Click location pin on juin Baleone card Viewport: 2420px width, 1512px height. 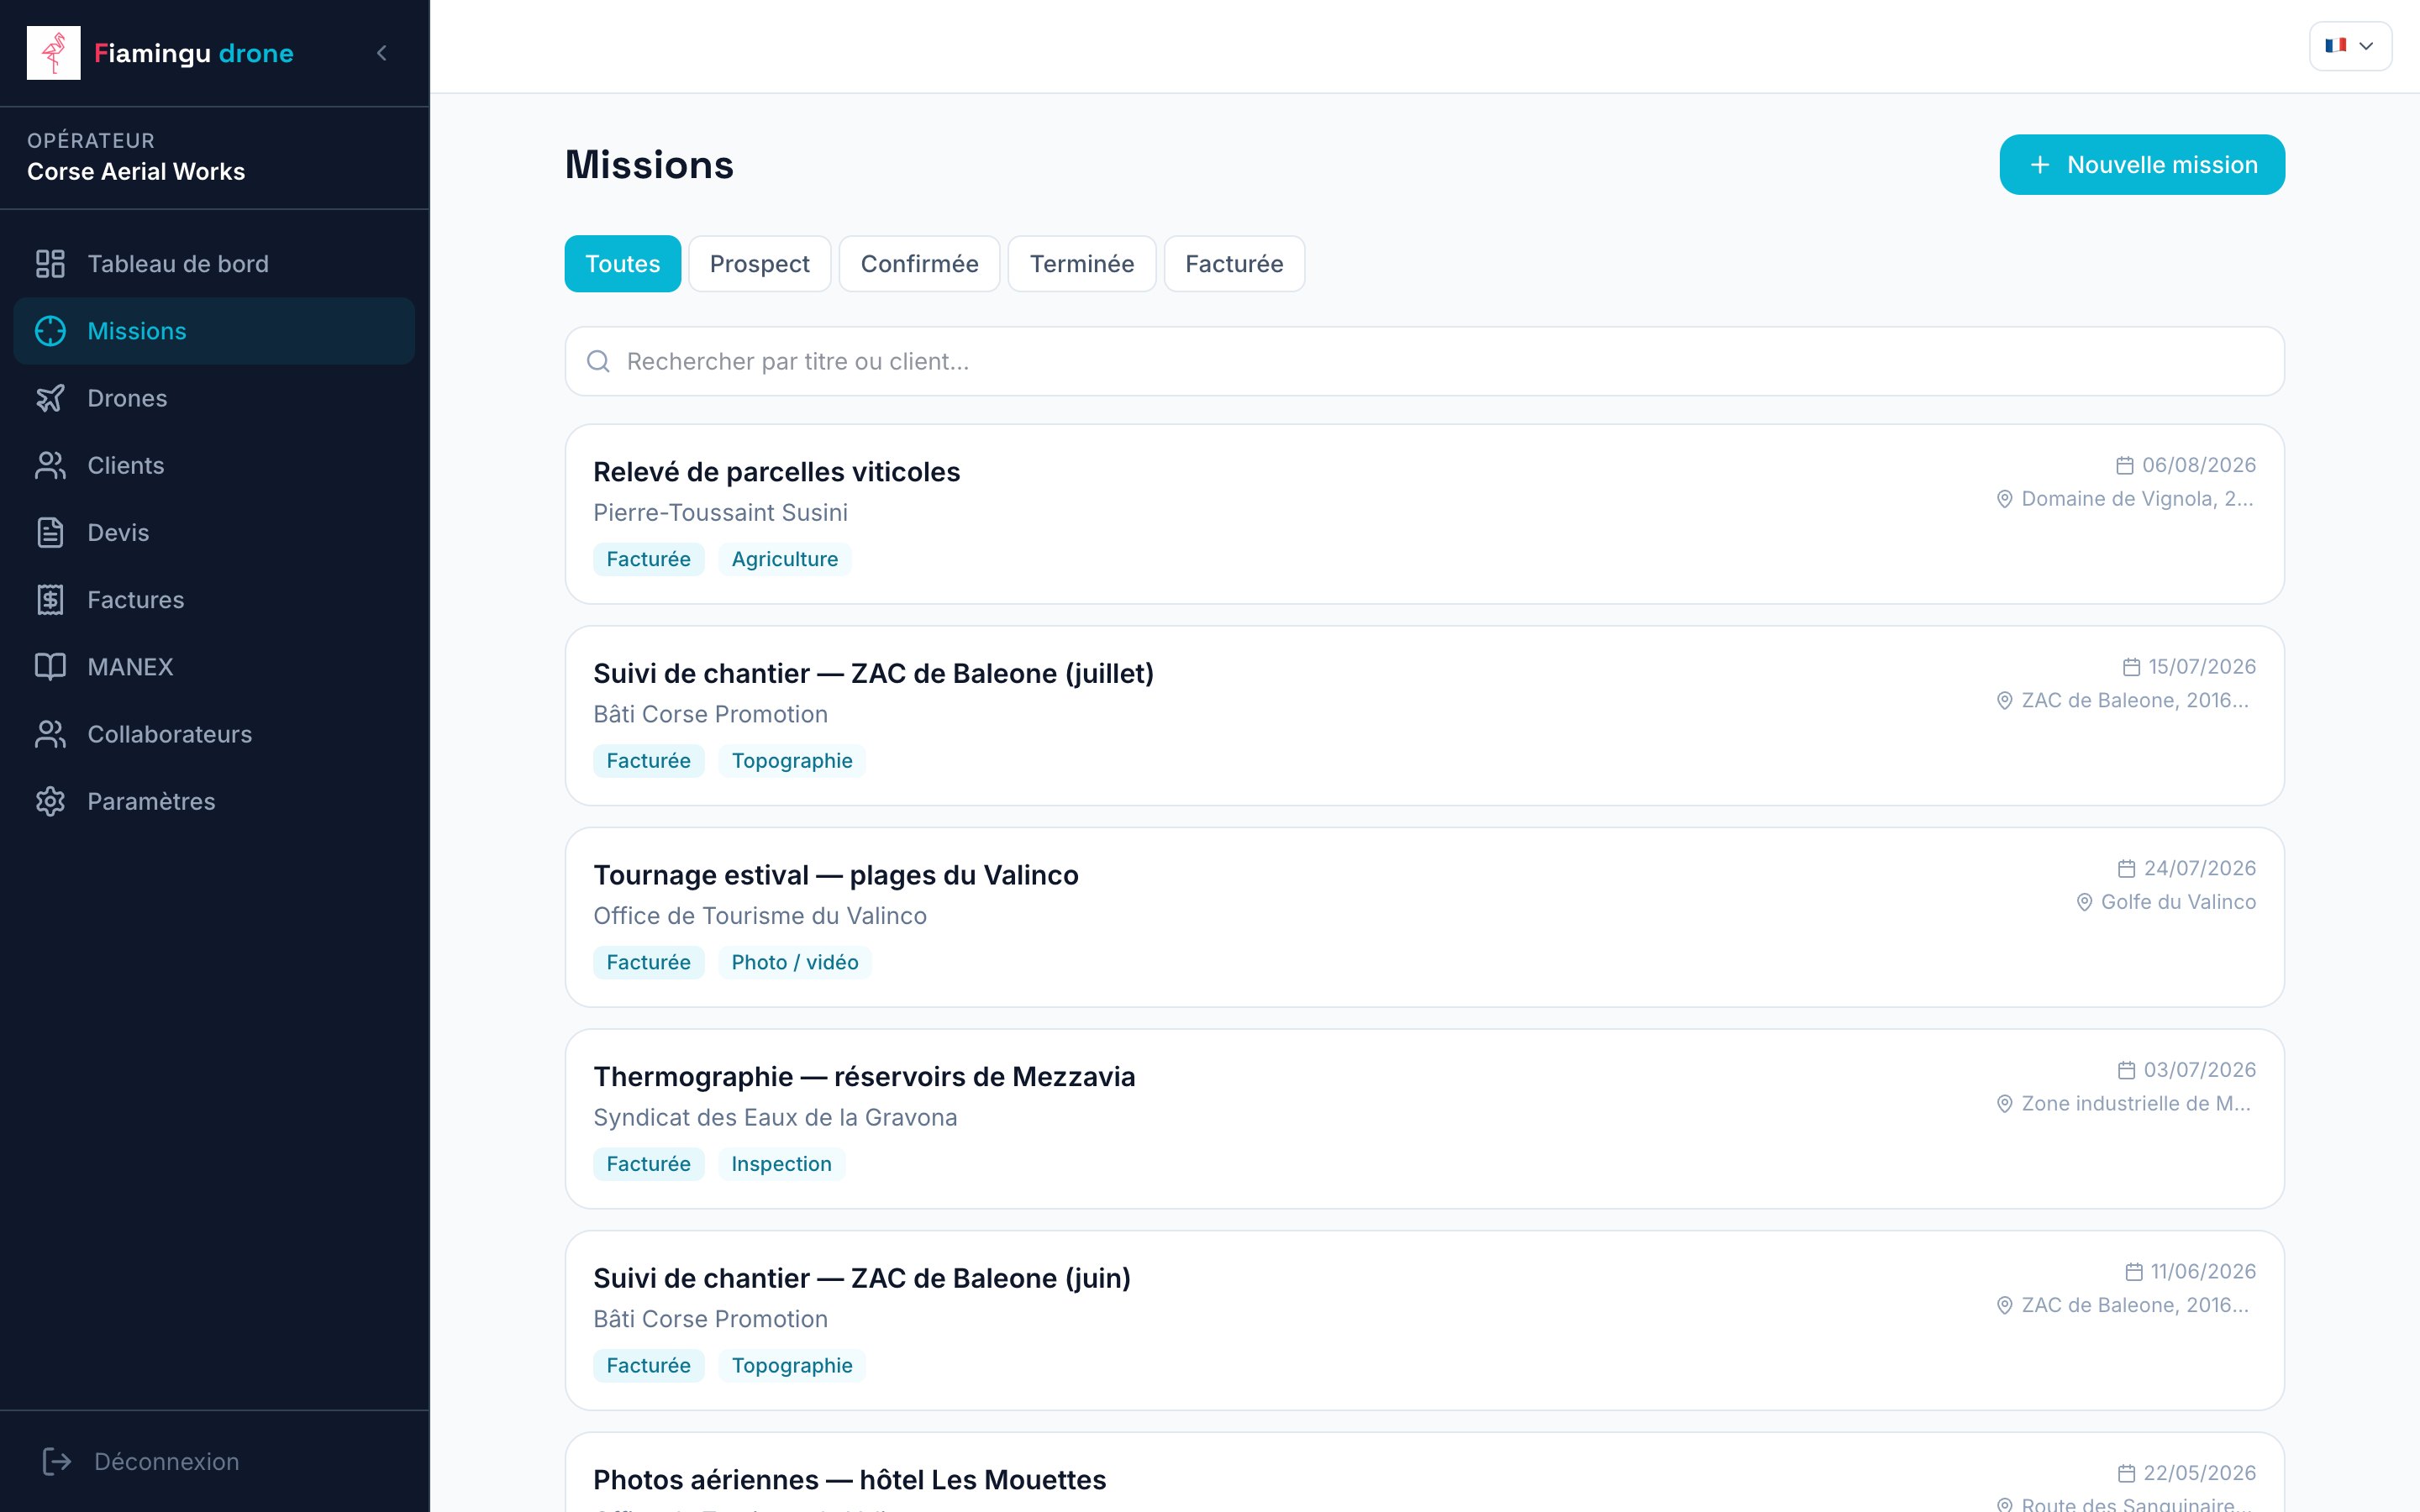point(2004,1306)
